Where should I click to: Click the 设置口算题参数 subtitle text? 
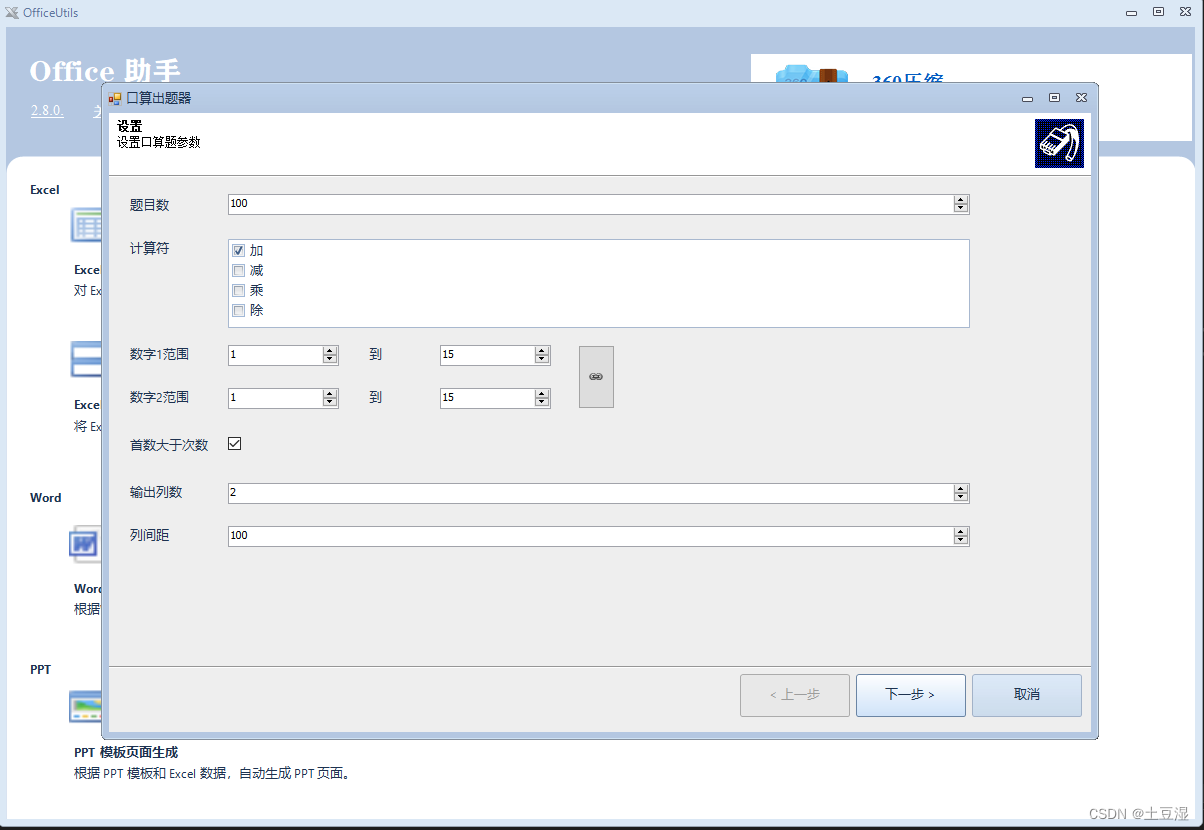pos(159,142)
